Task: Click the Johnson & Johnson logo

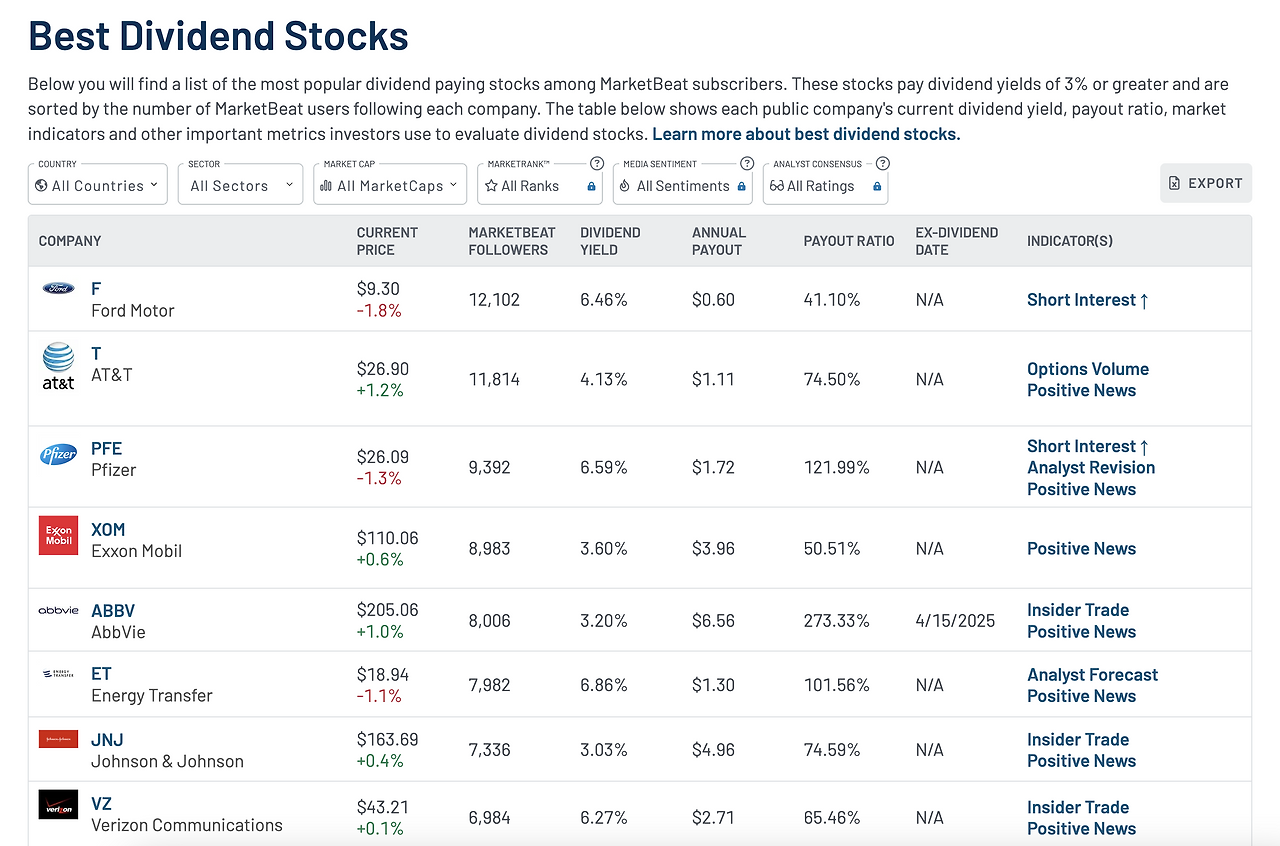Action: pyautogui.click(x=58, y=739)
